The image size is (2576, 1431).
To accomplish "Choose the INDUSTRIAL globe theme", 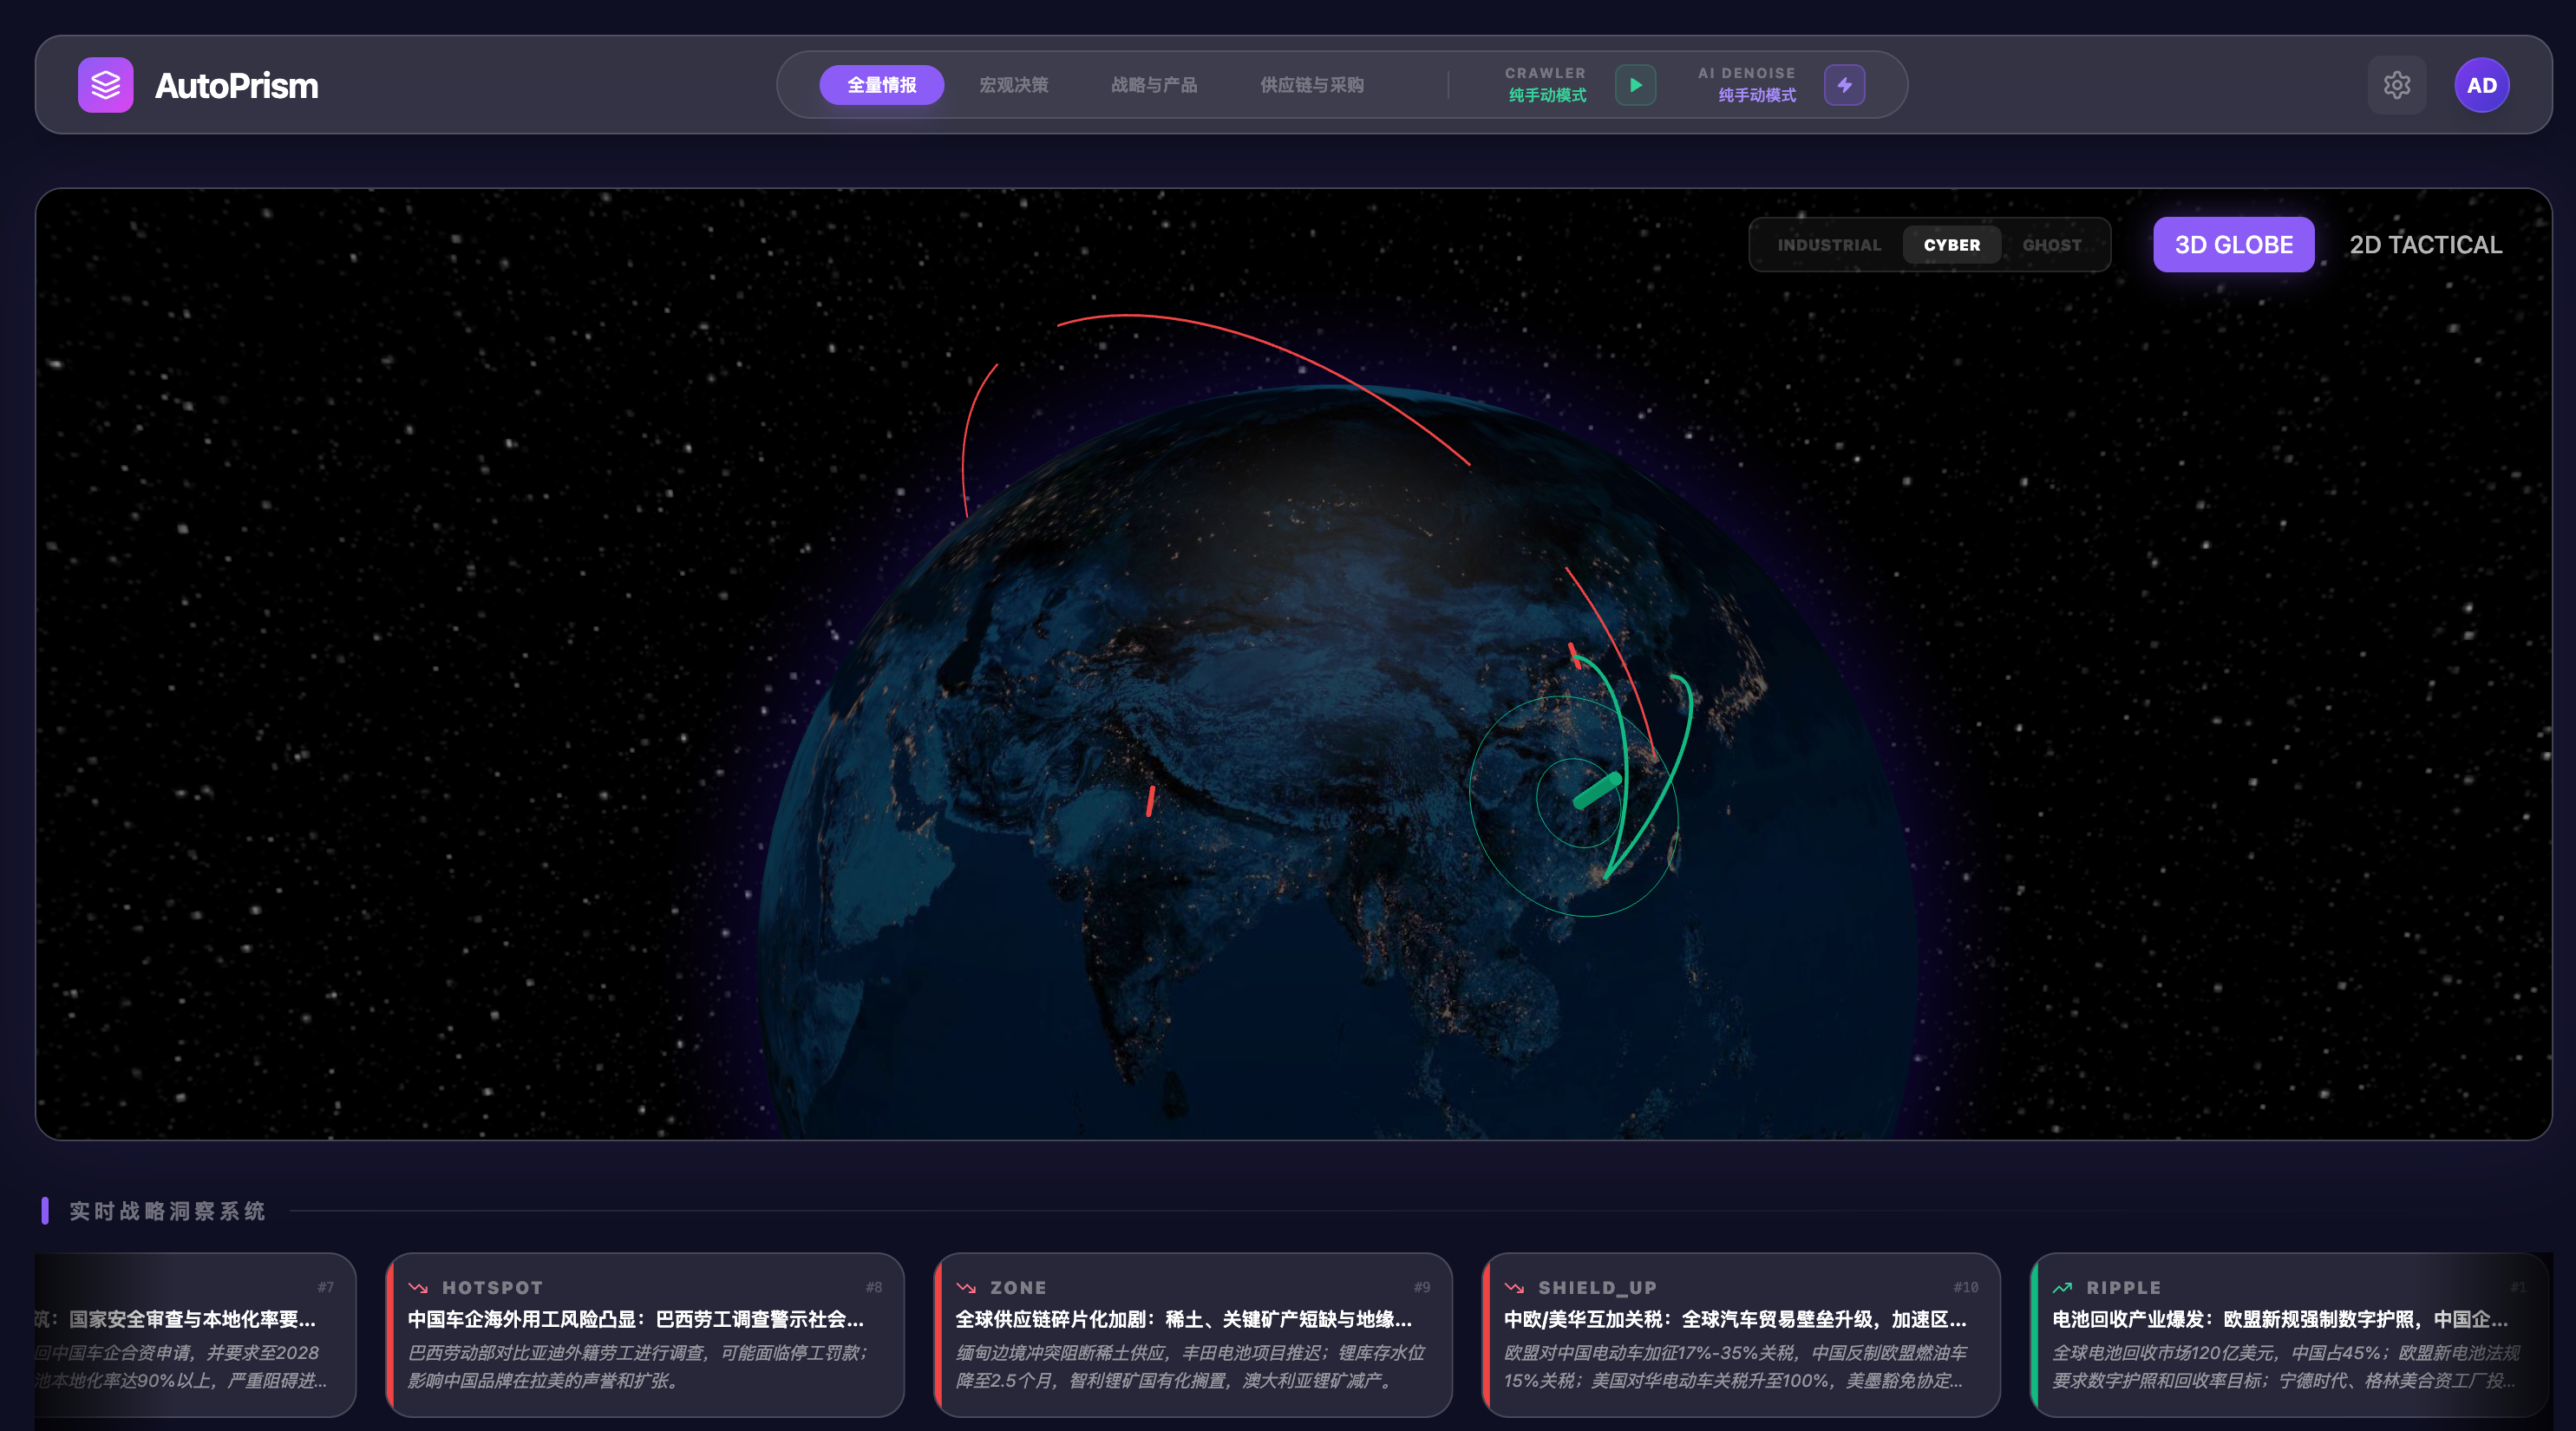I will point(1829,245).
